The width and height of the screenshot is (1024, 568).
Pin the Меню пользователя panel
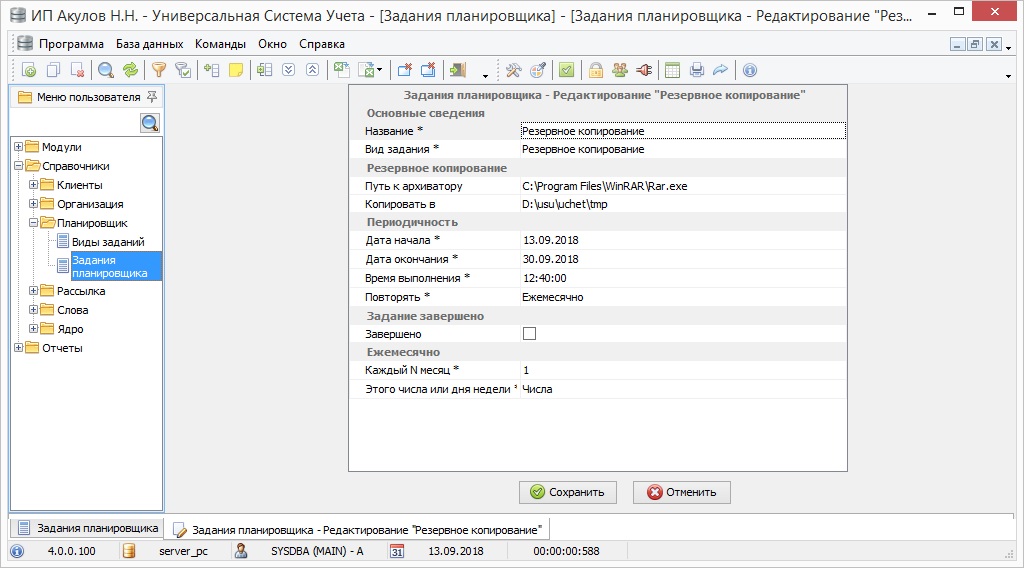(x=152, y=97)
